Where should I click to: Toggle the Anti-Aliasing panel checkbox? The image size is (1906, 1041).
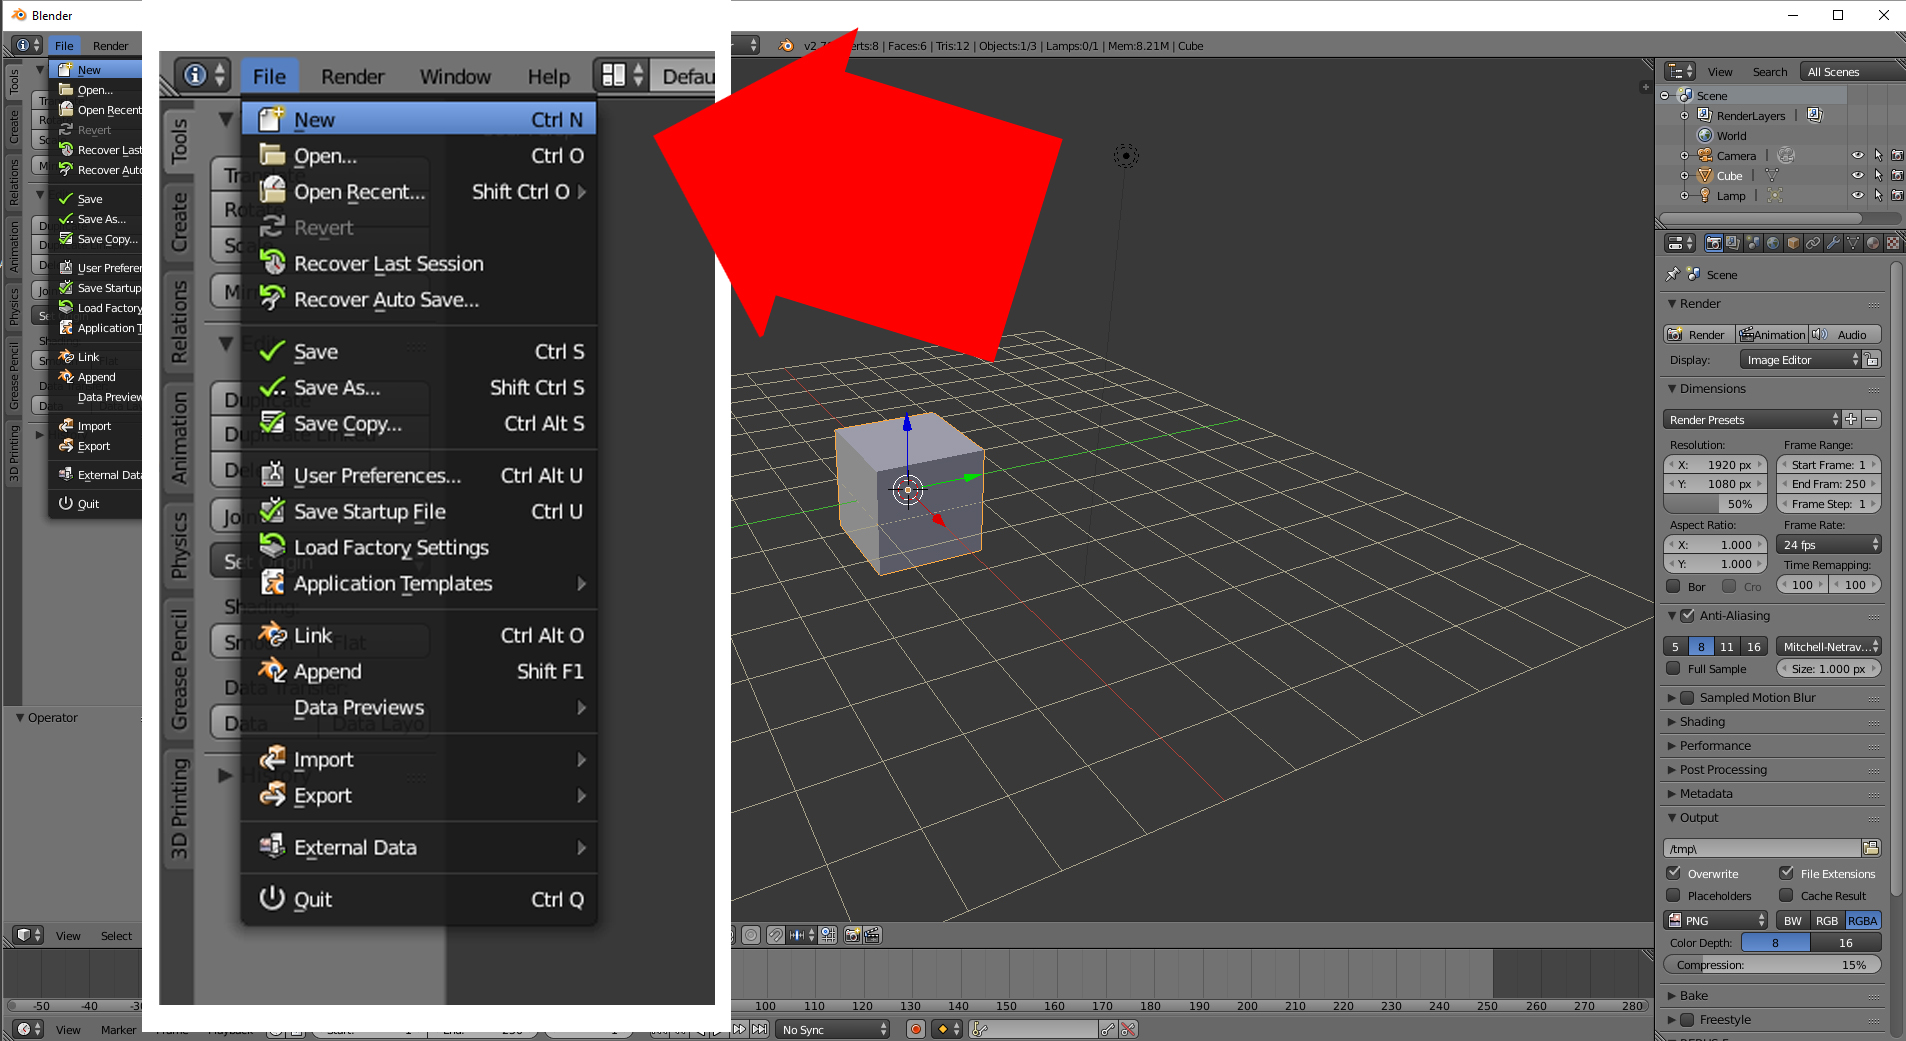1688,615
